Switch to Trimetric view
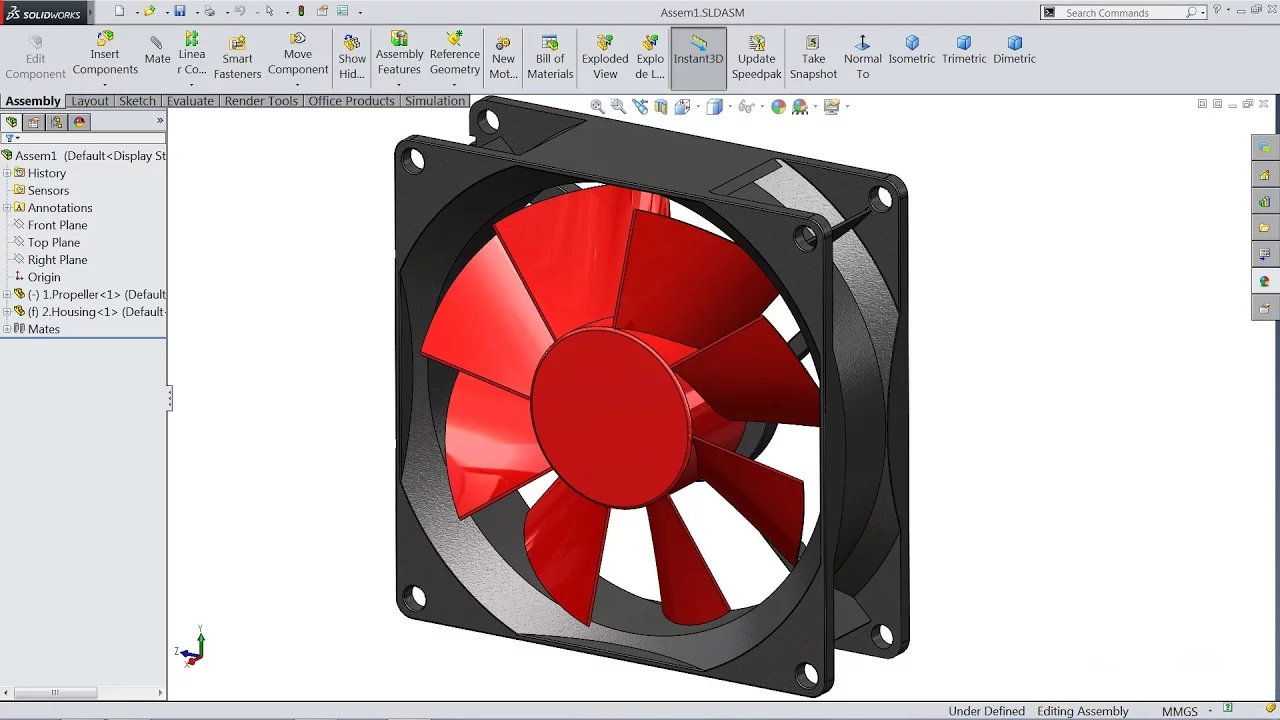The image size is (1280, 720). click(x=964, y=50)
